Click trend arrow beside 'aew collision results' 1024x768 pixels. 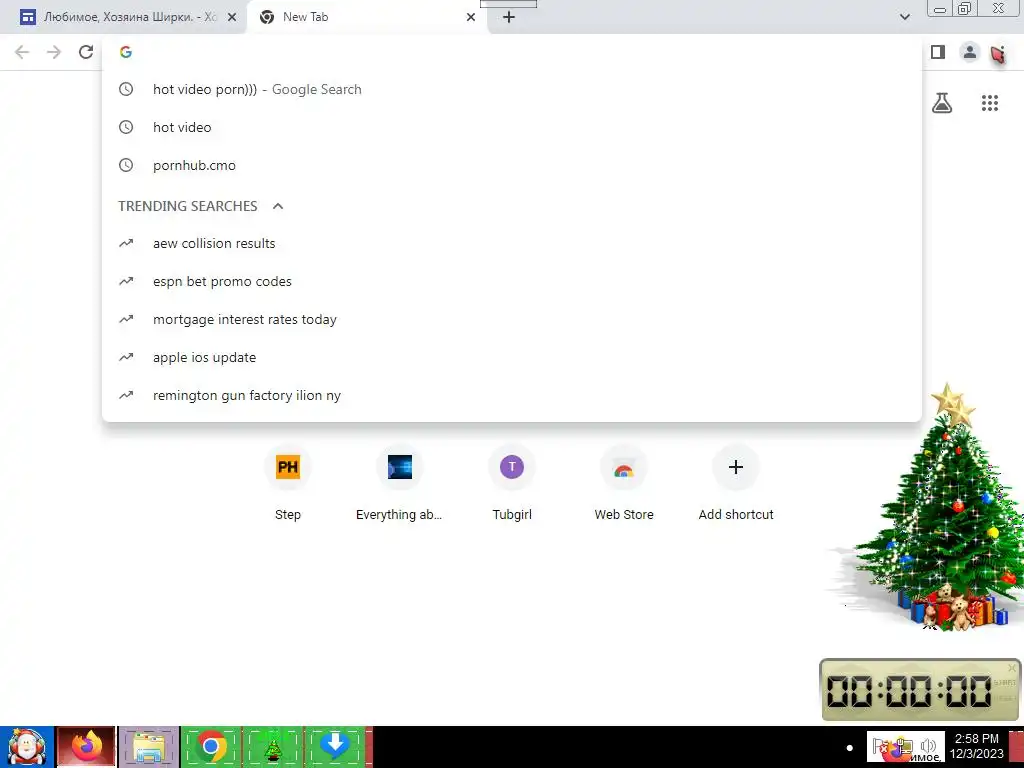tap(126, 244)
